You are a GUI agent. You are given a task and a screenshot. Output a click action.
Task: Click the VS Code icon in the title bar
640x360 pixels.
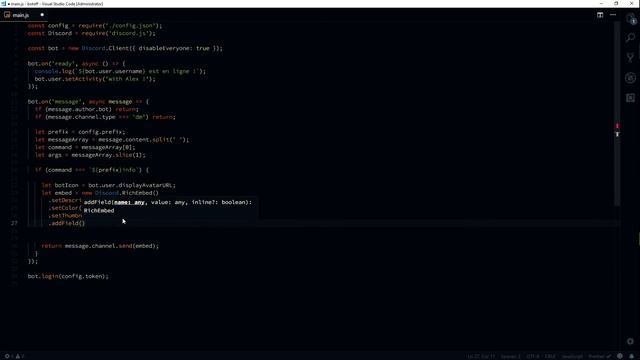[3, 4]
